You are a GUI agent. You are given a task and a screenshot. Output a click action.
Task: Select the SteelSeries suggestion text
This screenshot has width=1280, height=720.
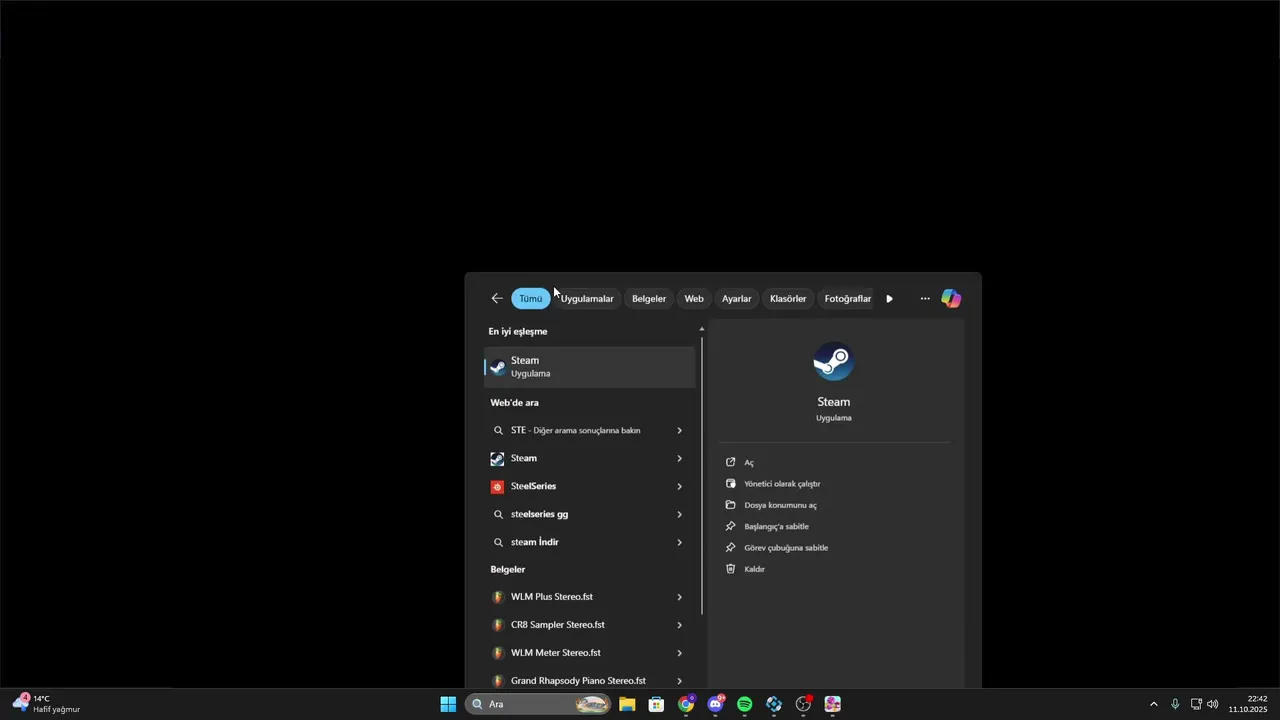(533, 486)
